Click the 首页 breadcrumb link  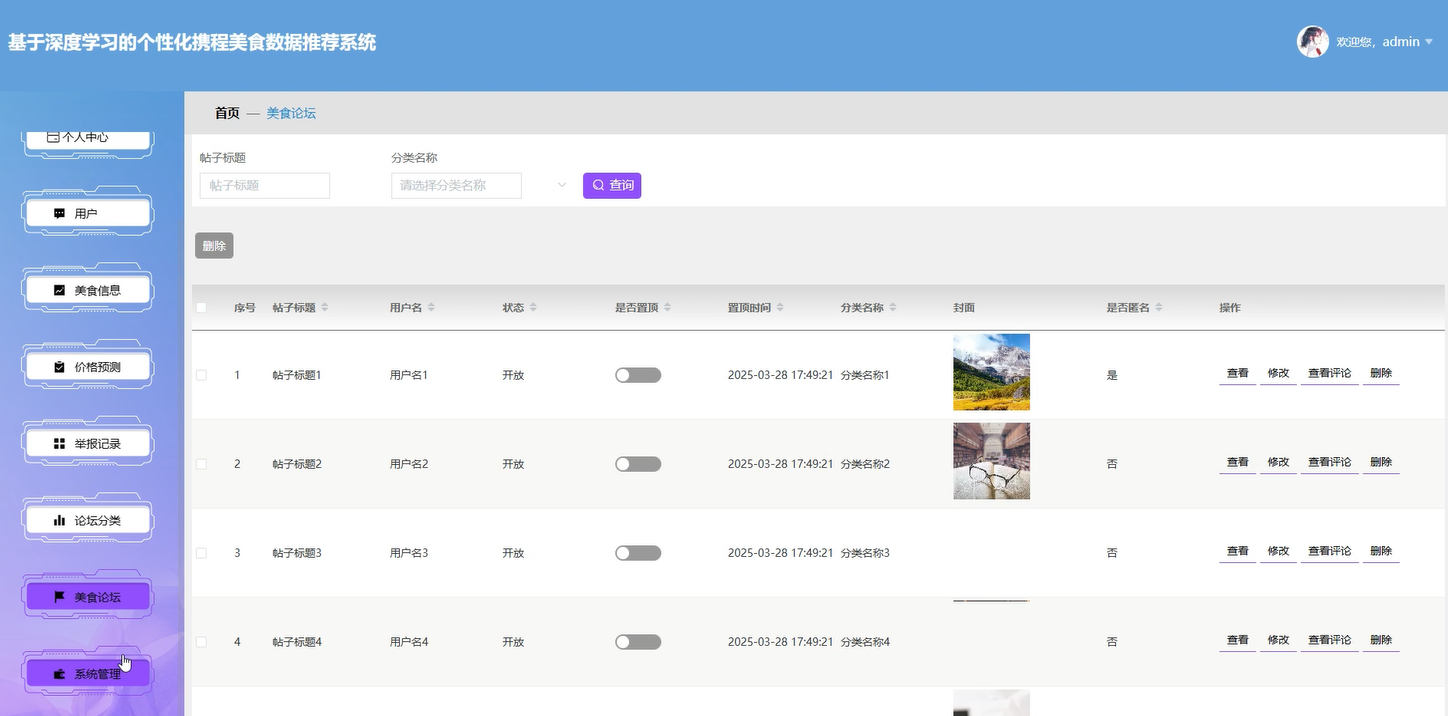[x=227, y=113]
